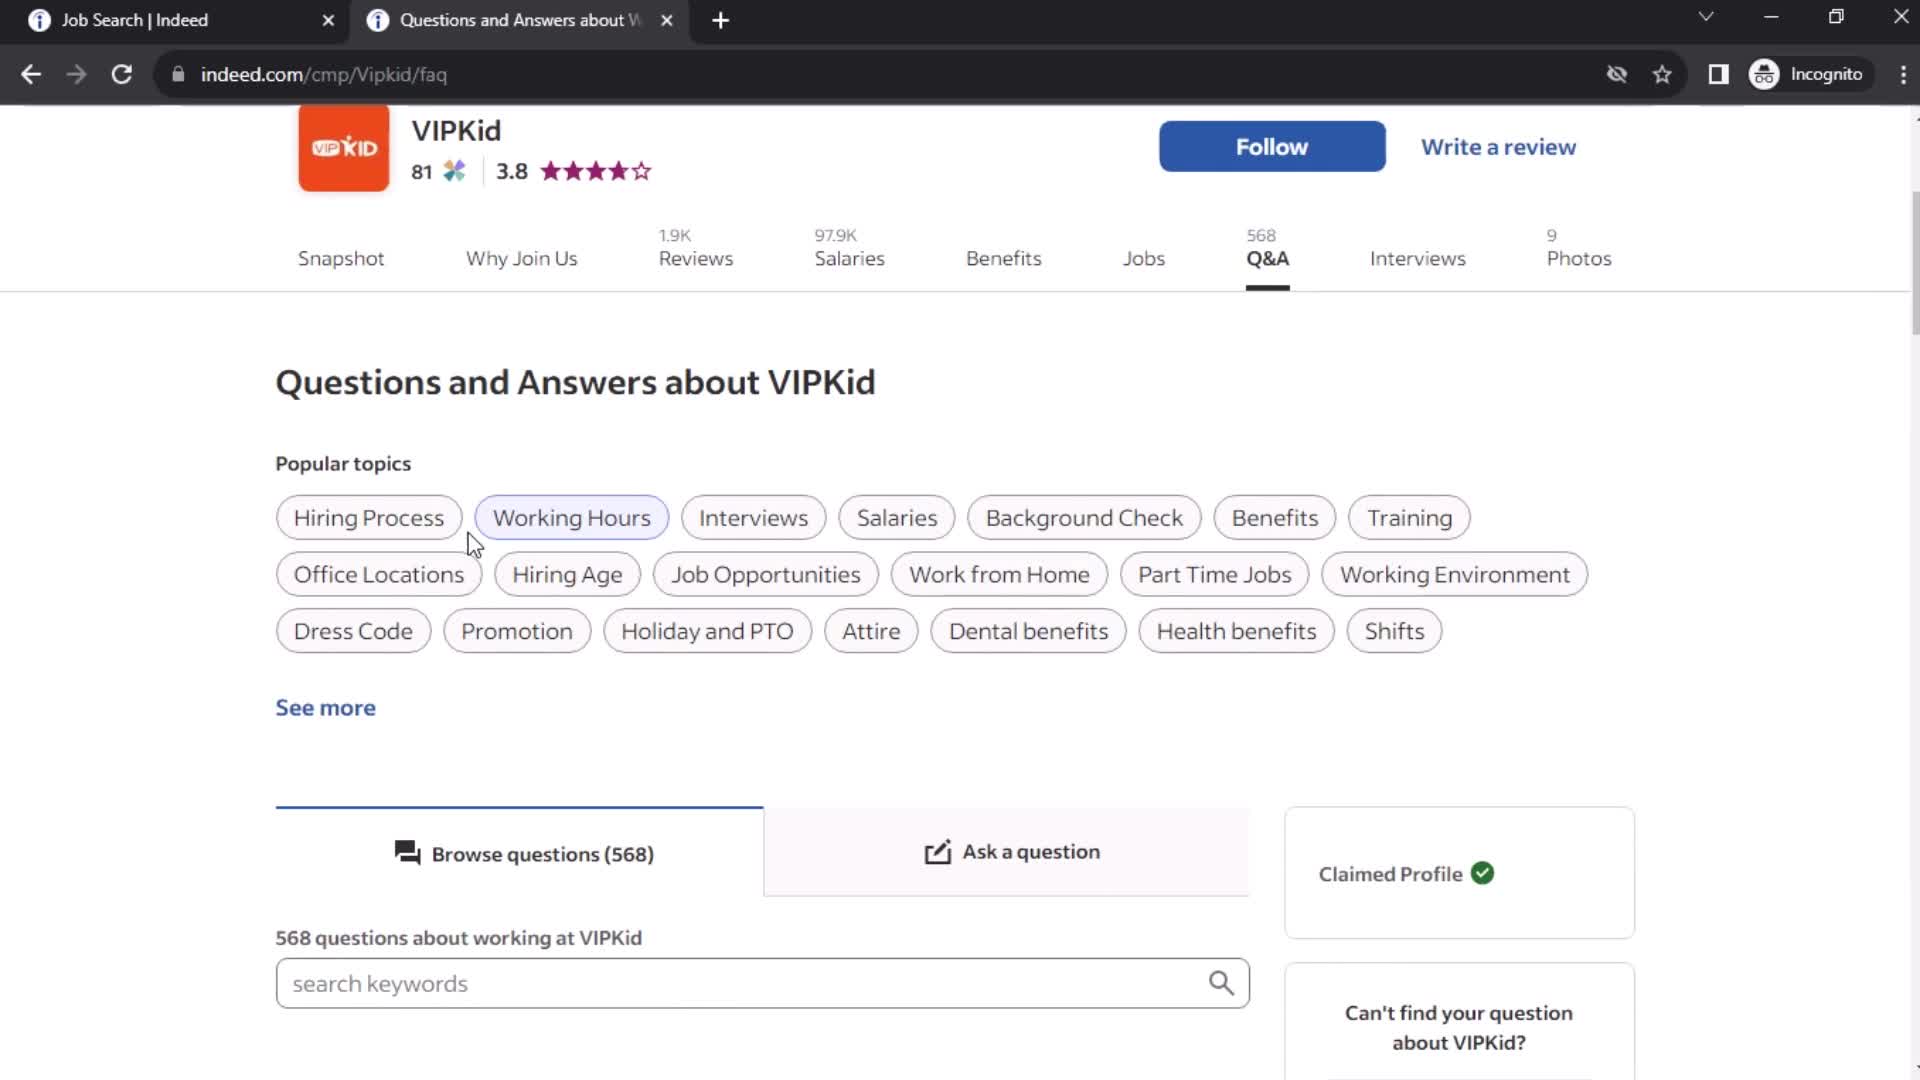Viewport: 1920px width, 1080px height.
Task: Click the Claimed Profile label
Action: point(1390,873)
